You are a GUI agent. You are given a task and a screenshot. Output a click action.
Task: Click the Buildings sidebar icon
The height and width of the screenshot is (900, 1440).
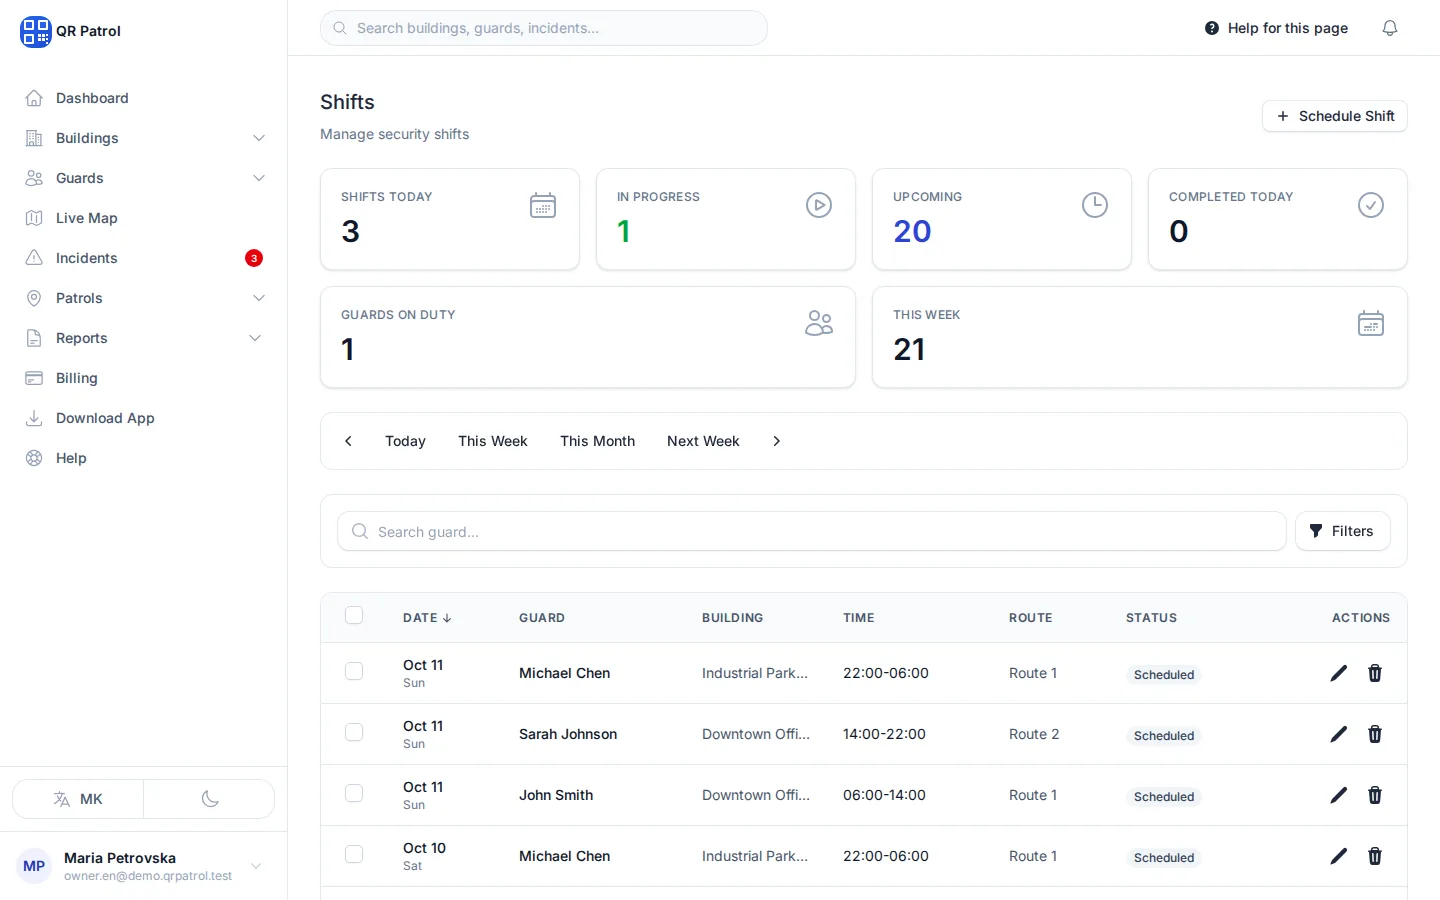tap(34, 138)
